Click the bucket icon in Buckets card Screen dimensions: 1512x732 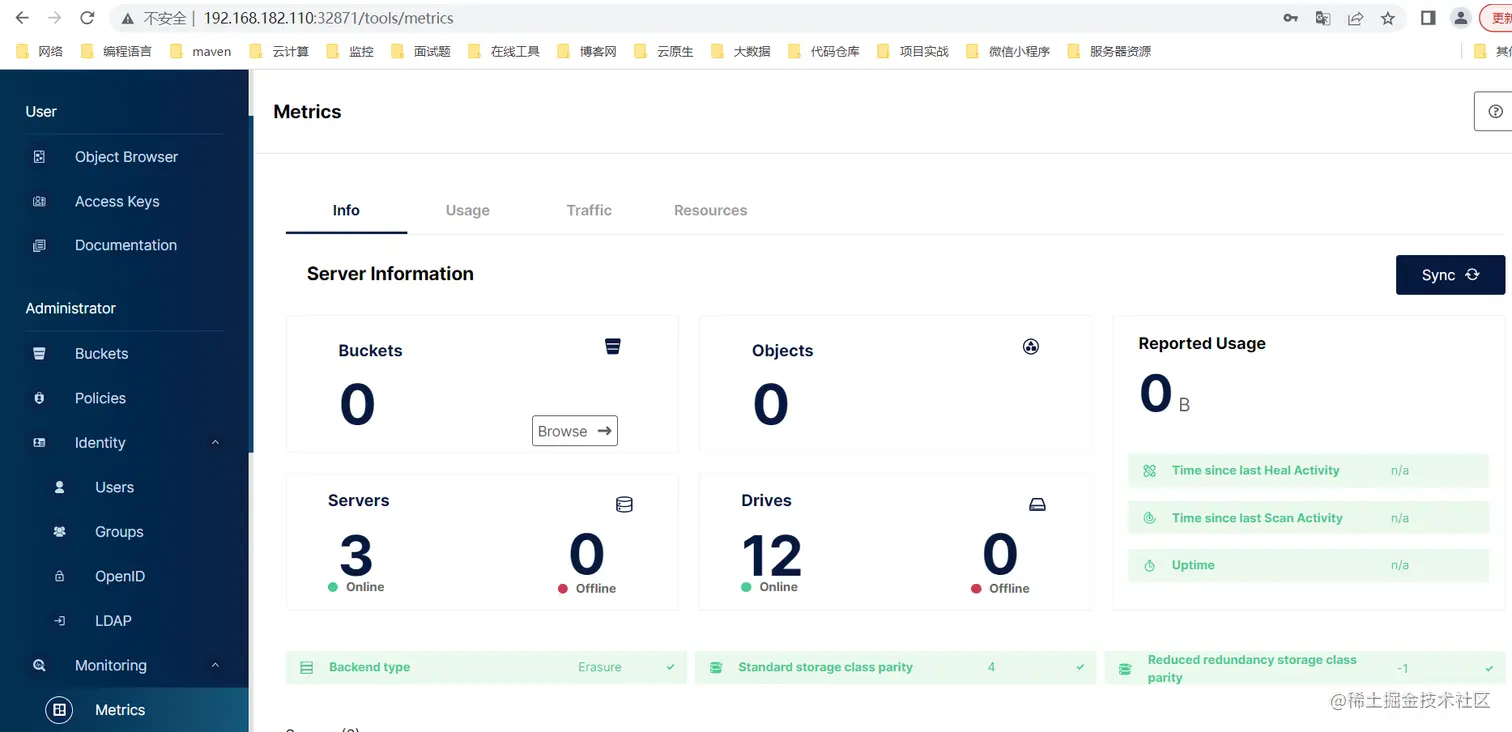coord(613,346)
